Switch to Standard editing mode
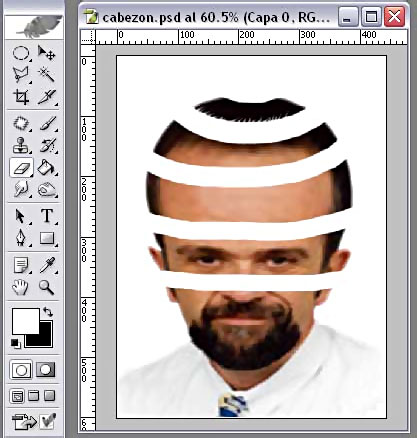 point(21,369)
